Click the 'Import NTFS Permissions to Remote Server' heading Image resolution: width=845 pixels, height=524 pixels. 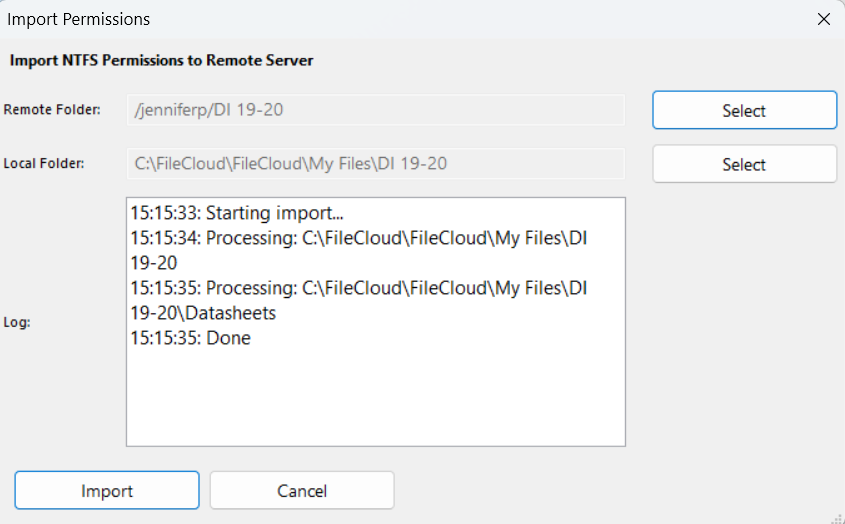click(x=161, y=60)
